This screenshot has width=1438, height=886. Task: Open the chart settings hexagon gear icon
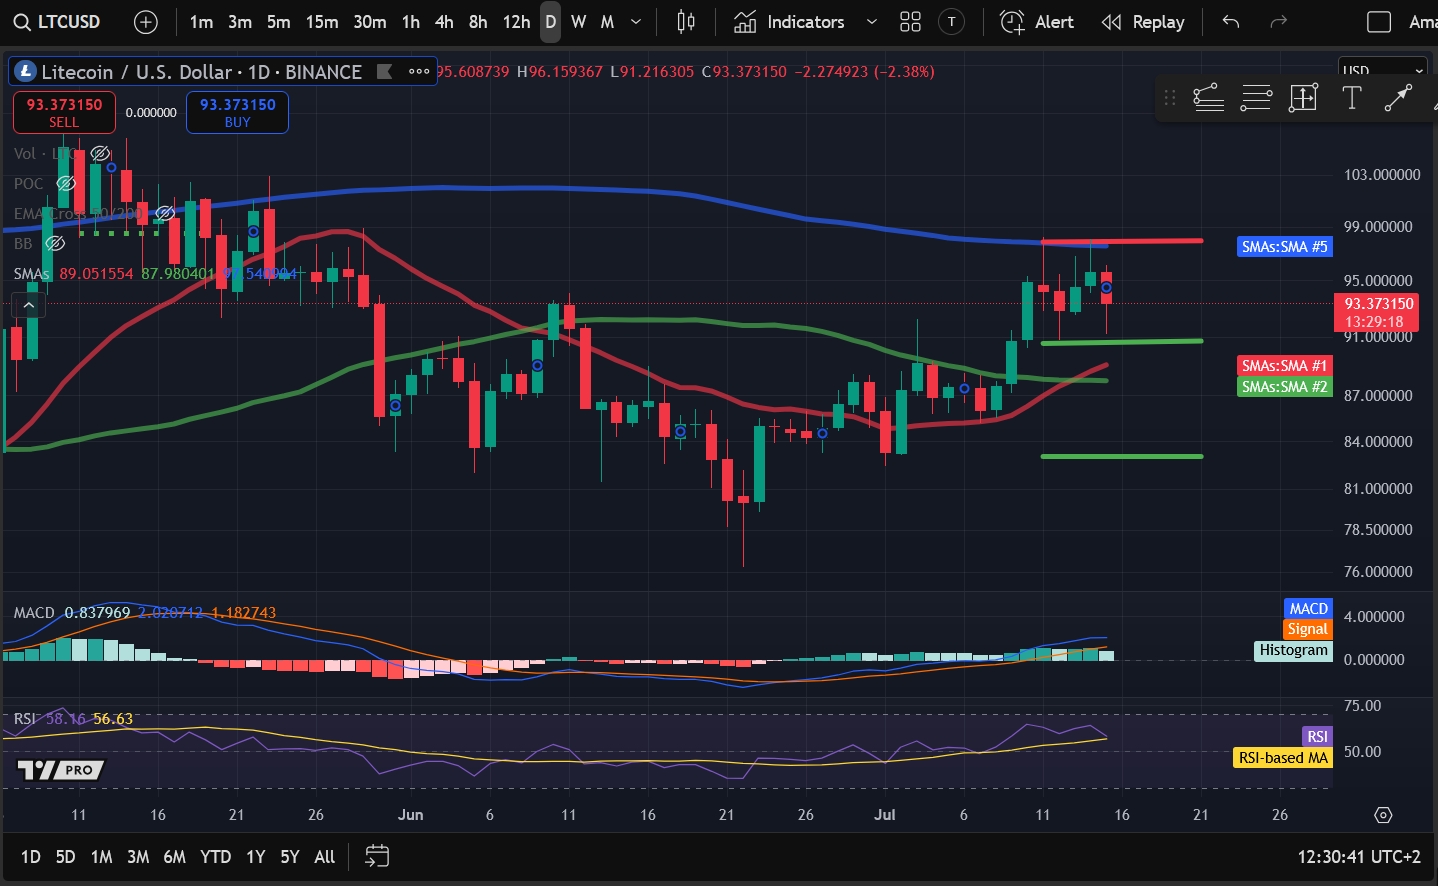1383,815
